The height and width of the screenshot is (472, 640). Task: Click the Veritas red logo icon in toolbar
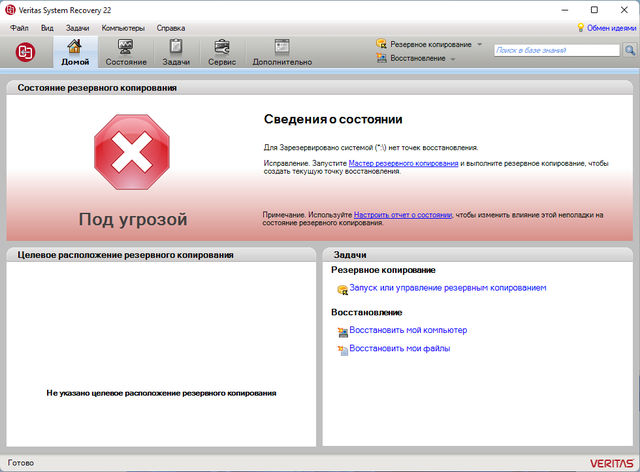24,51
